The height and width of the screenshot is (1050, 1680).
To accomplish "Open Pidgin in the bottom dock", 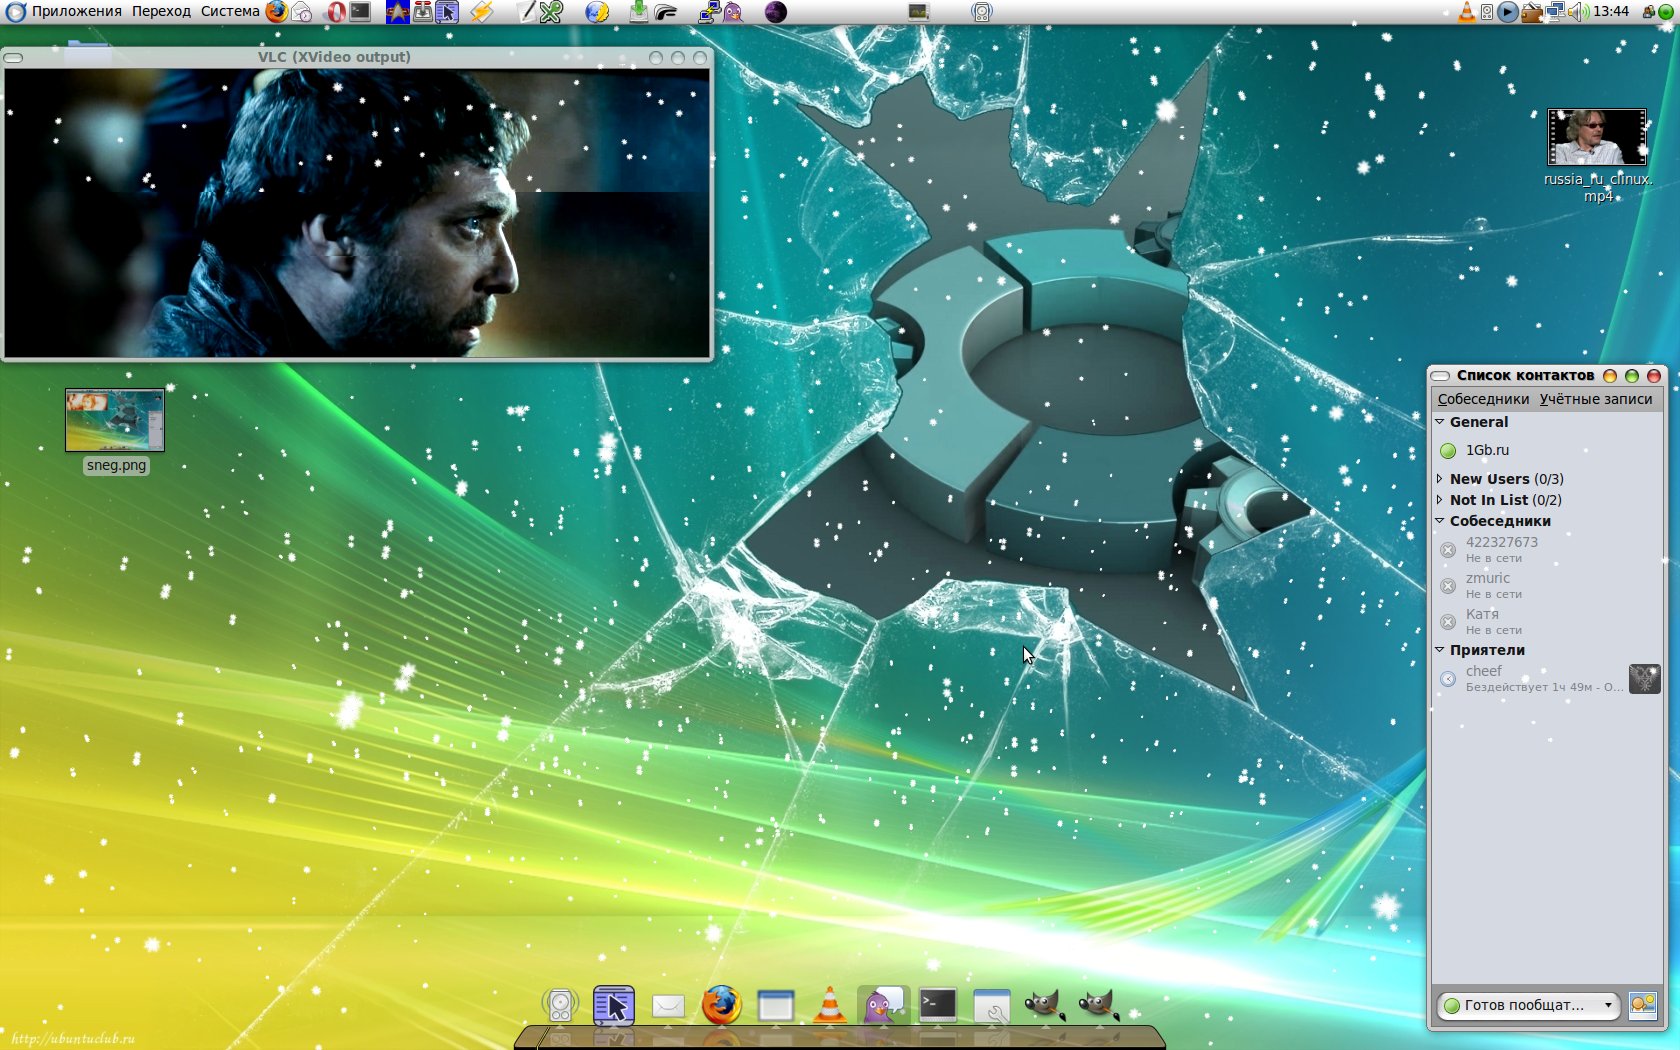I will click(883, 1005).
